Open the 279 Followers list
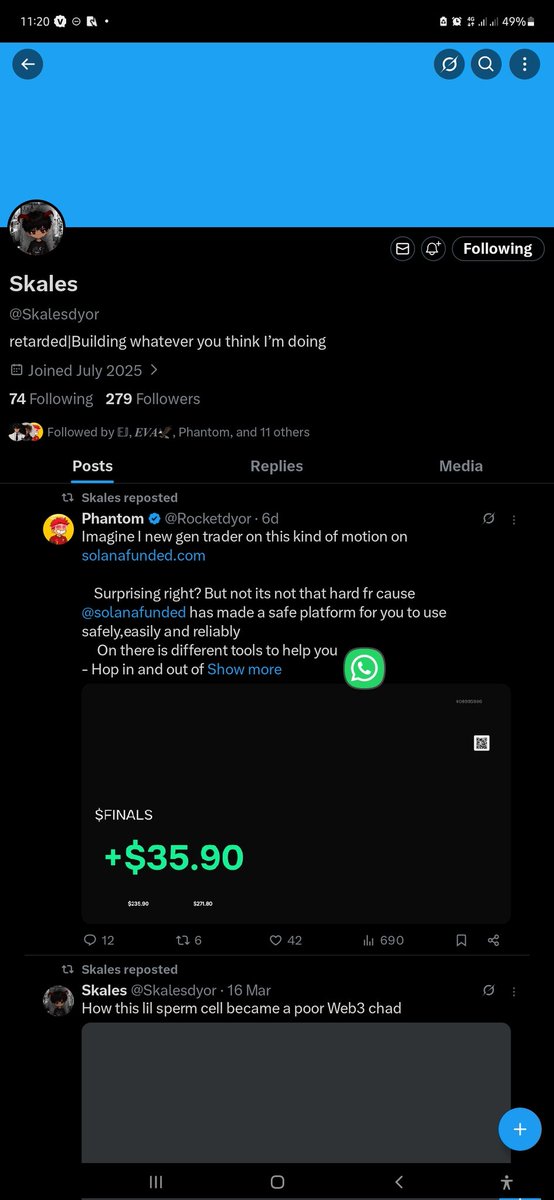This screenshot has width=554, height=1200. tap(153, 399)
